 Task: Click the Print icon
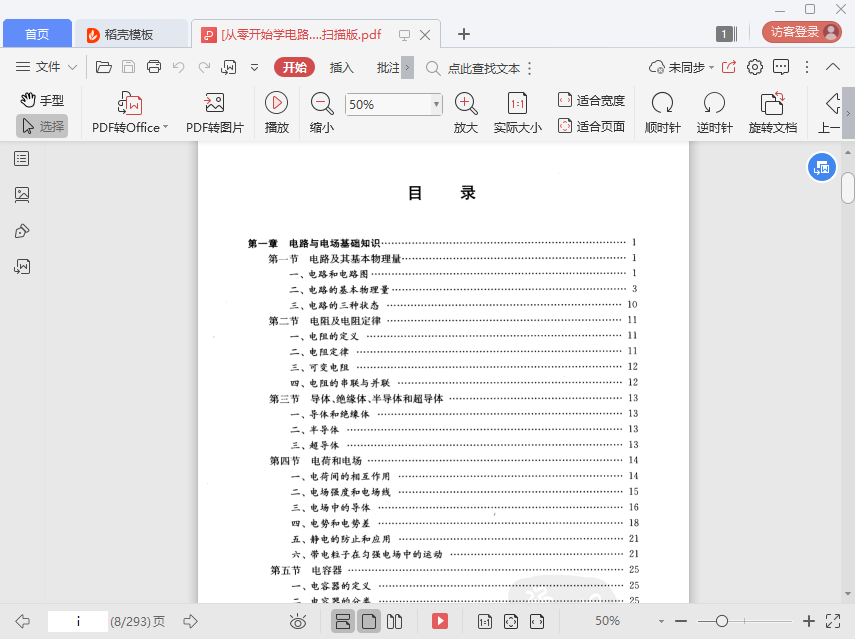tap(154, 67)
